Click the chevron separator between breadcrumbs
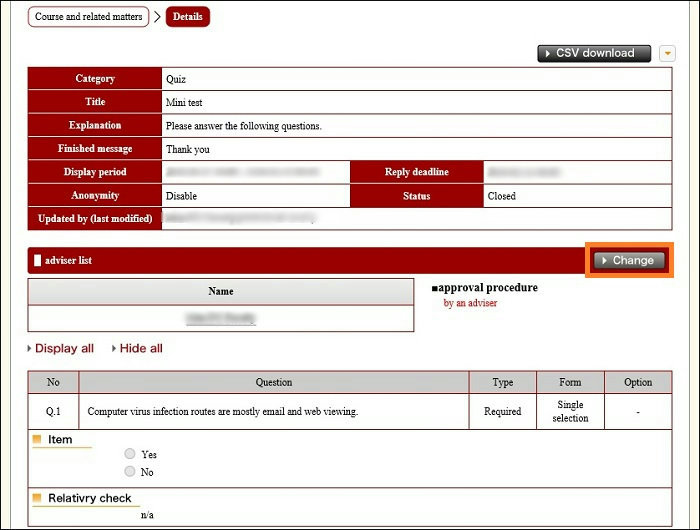The width and height of the screenshot is (700, 530). [x=157, y=17]
